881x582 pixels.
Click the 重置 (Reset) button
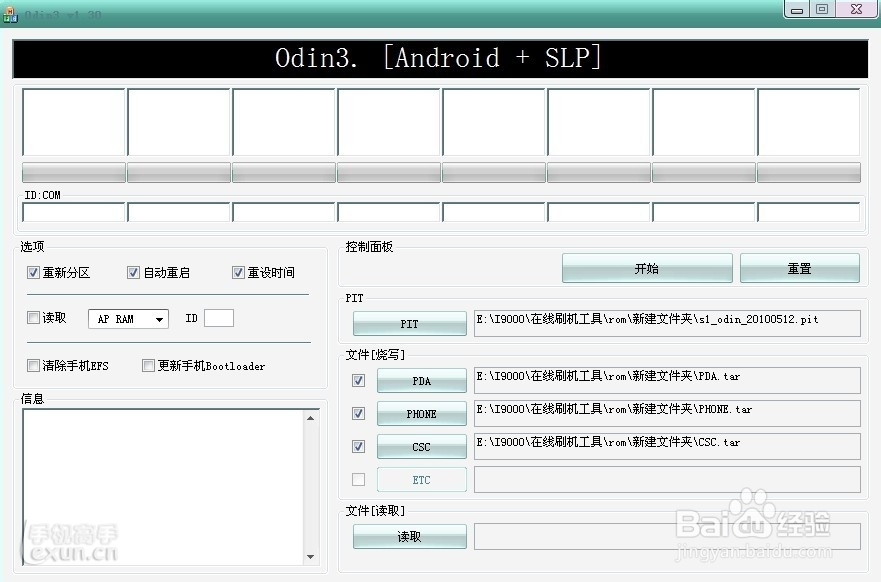coord(799,268)
